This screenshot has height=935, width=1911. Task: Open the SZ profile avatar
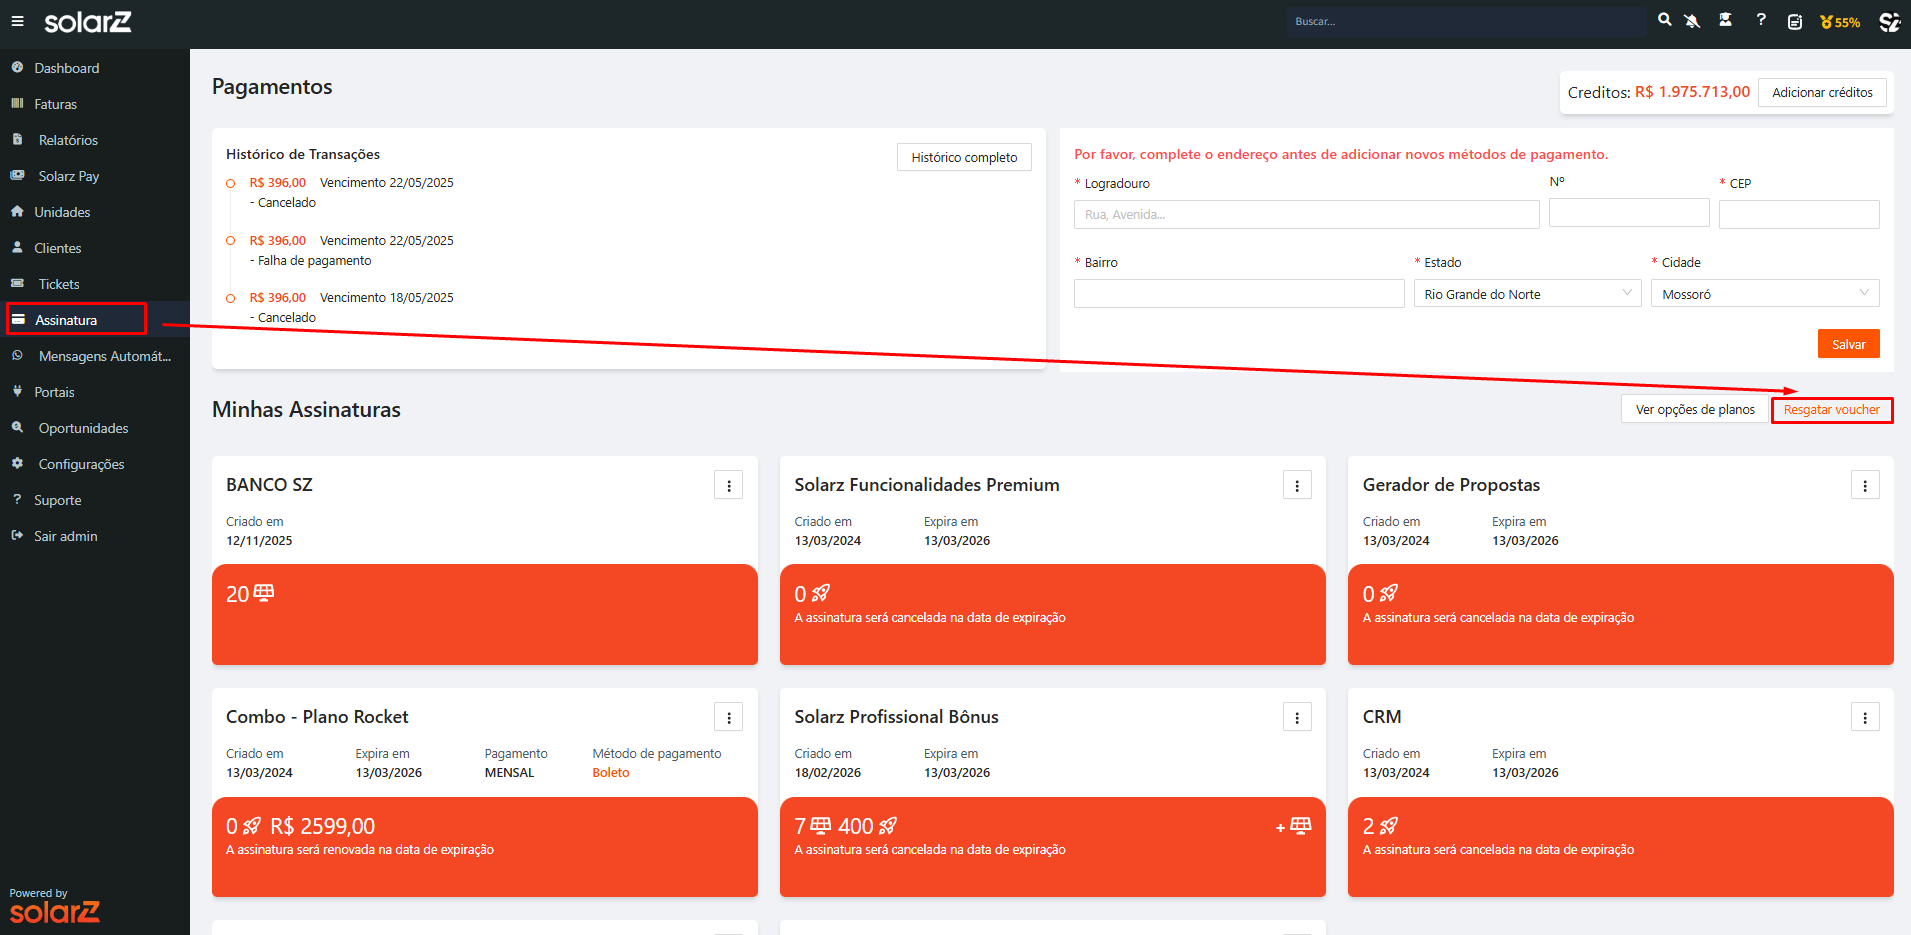tap(1889, 22)
